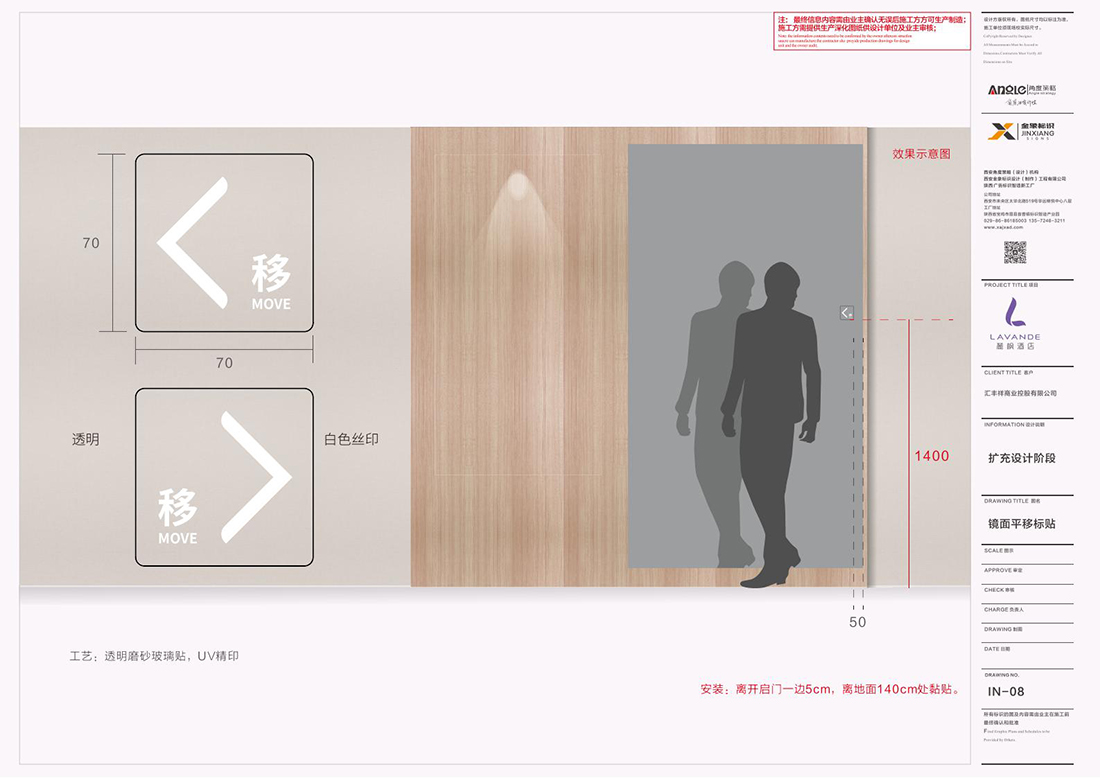Image resolution: width=1100 pixels, height=778 pixels.
Task: Click the red 效果示意图 label
Action: coord(921,154)
